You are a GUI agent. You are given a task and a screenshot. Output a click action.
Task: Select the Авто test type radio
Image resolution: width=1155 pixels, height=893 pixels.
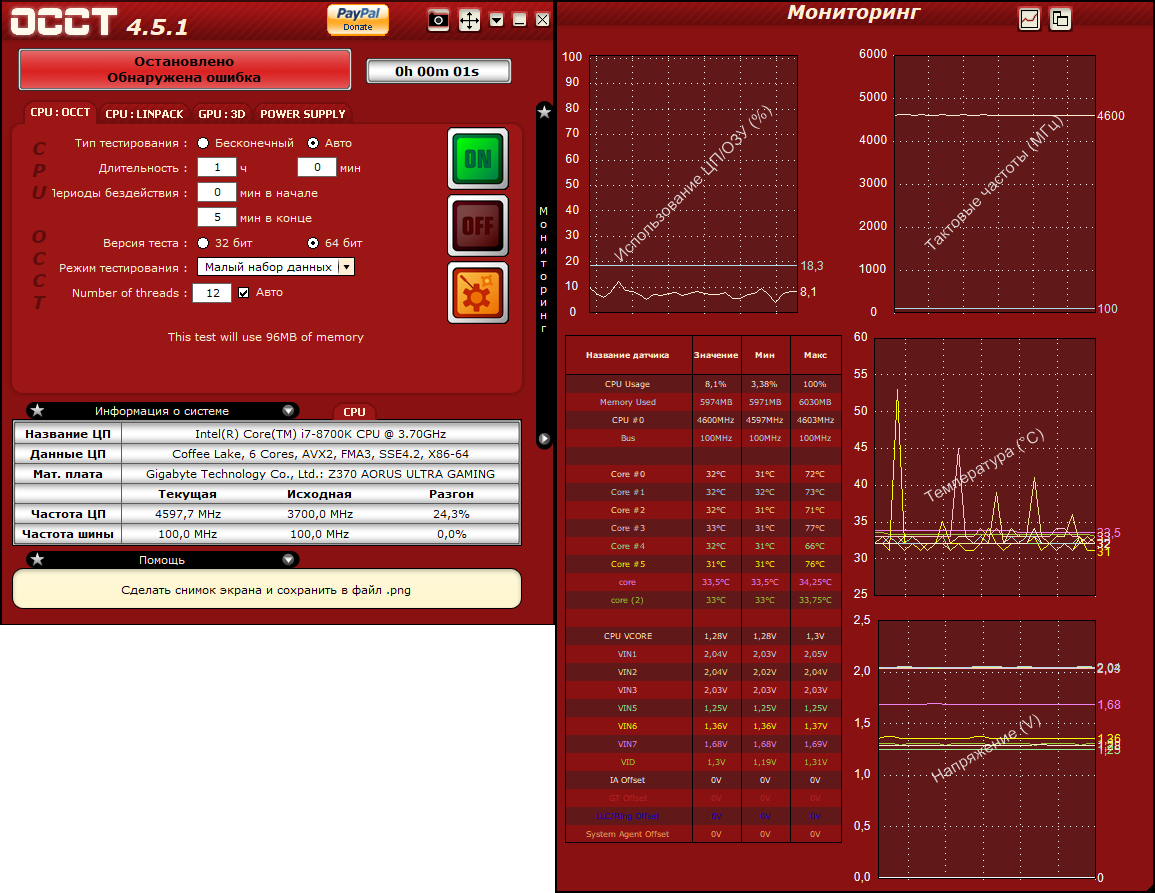(313, 143)
